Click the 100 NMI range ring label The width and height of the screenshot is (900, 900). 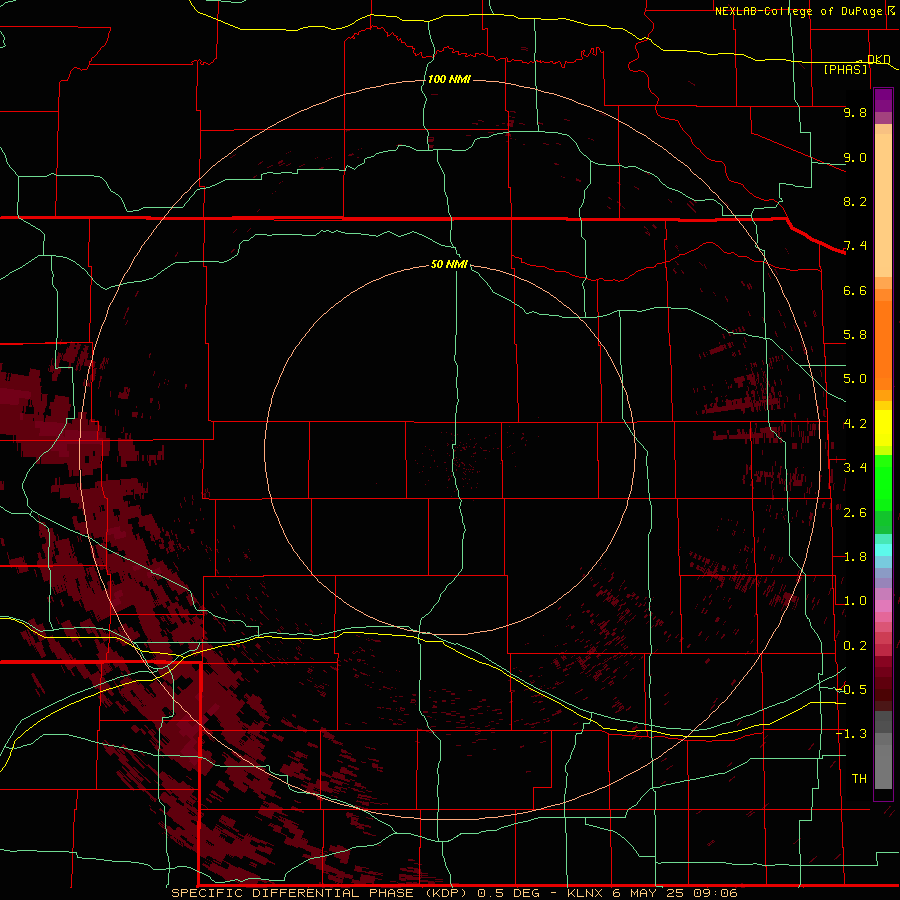pyautogui.click(x=449, y=79)
